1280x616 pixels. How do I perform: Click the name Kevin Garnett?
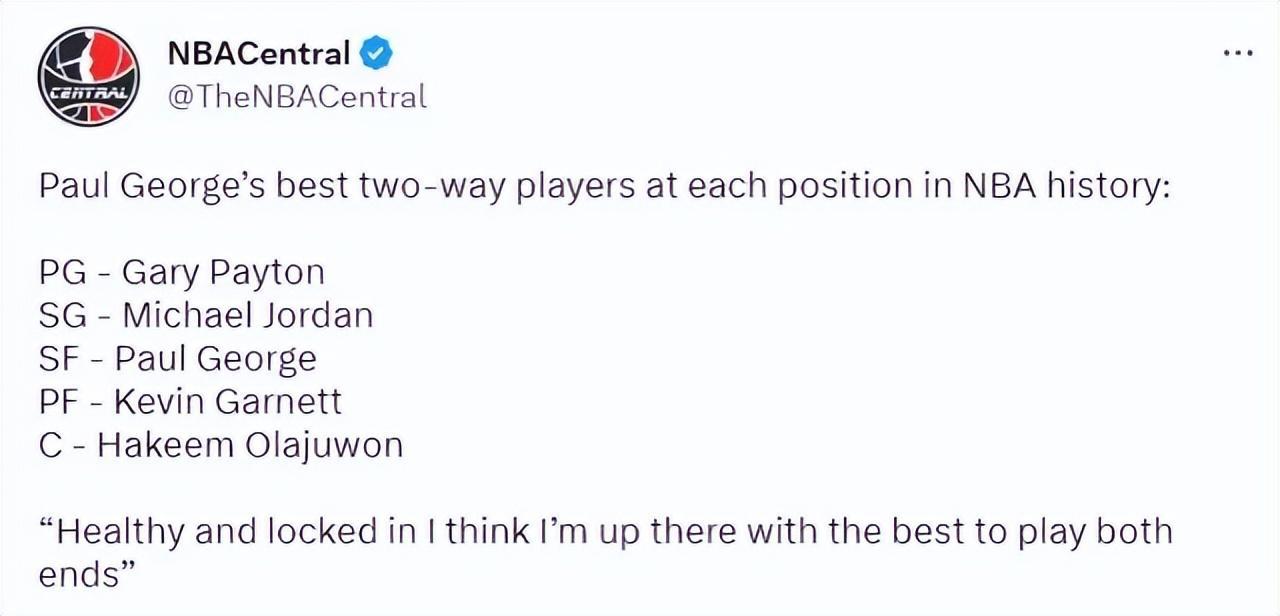point(227,401)
